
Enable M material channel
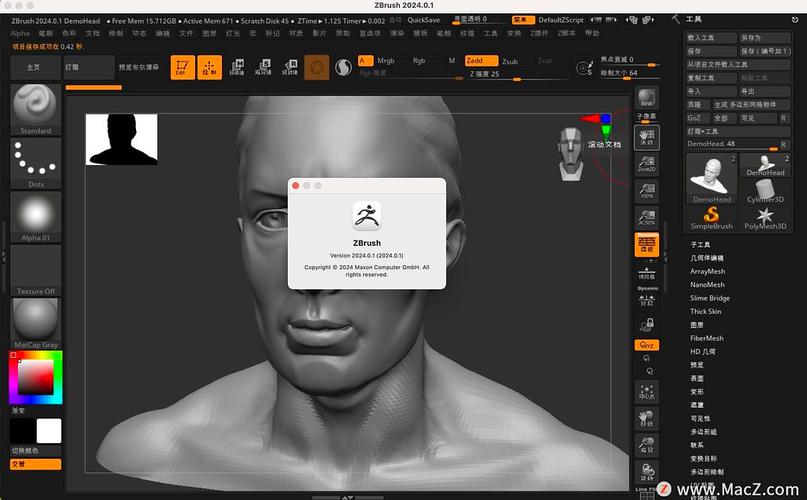click(451, 61)
